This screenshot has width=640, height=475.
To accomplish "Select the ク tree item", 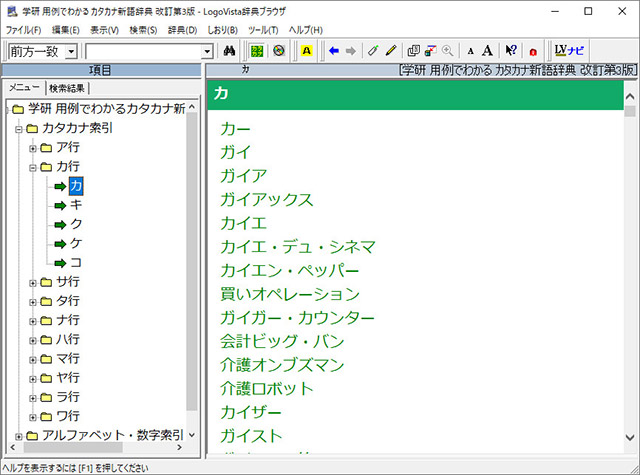I will [76, 224].
